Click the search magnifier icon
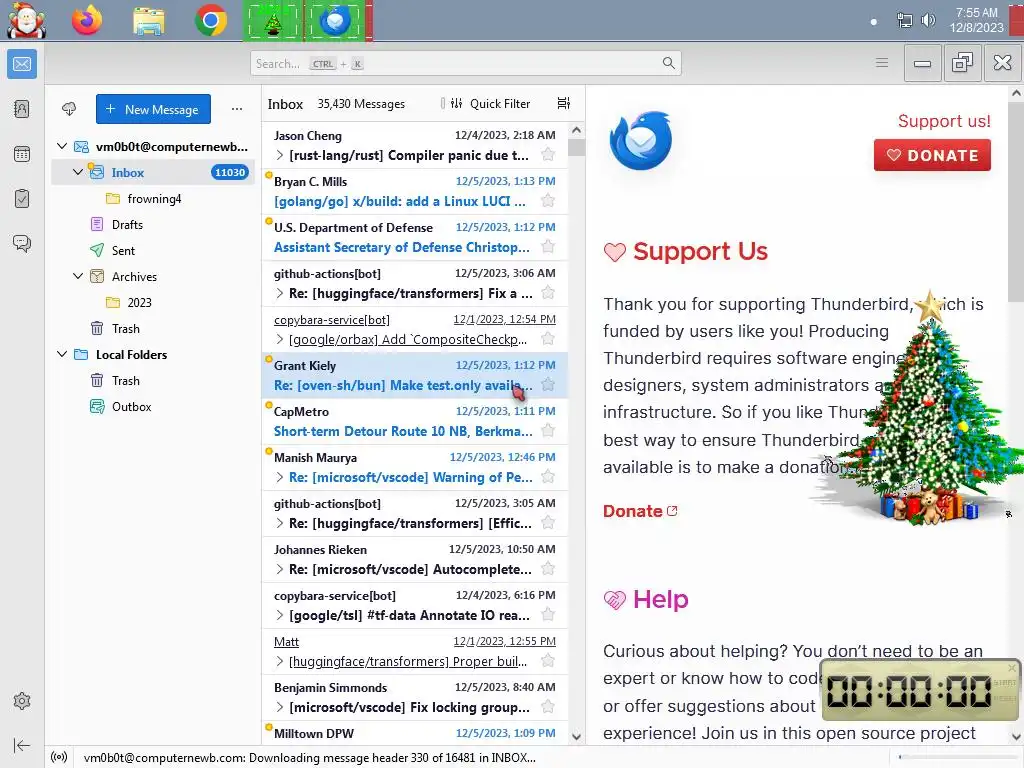1024x768 pixels. (x=668, y=63)
